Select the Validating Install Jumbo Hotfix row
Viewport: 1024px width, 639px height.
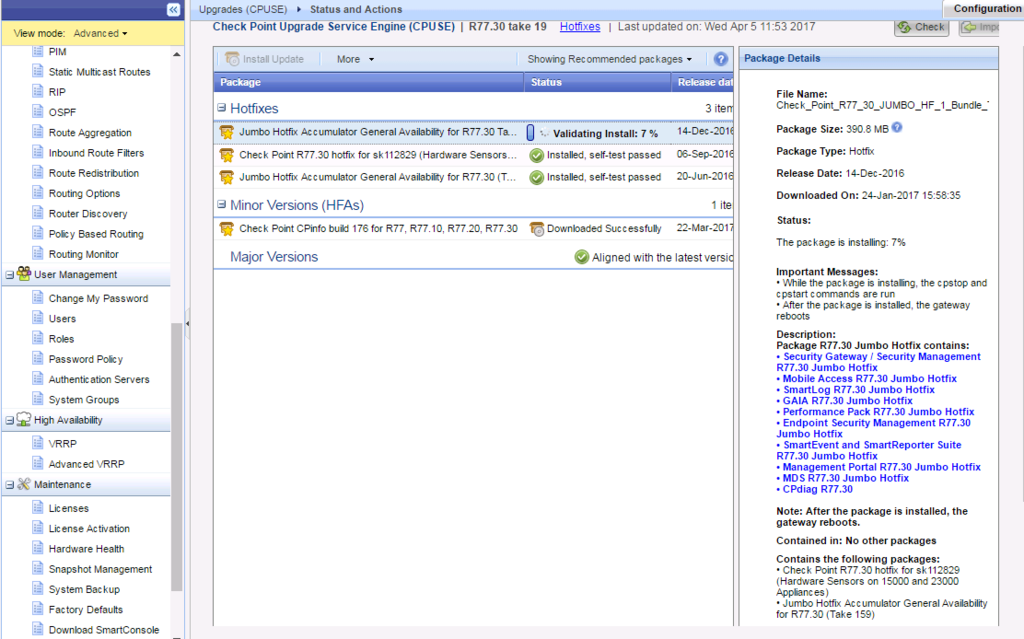point(473,132)
